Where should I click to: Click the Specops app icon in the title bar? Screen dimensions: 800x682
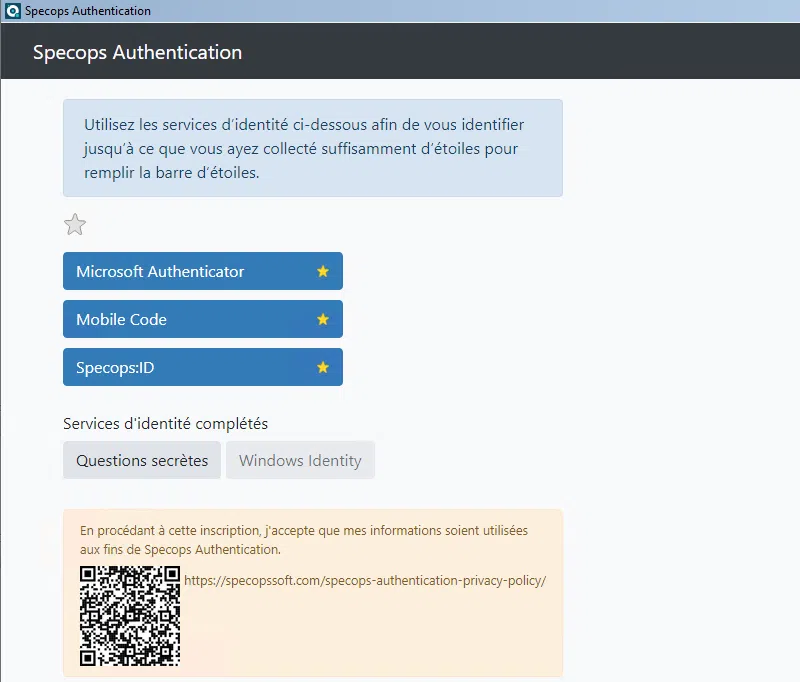coord(12,11)
